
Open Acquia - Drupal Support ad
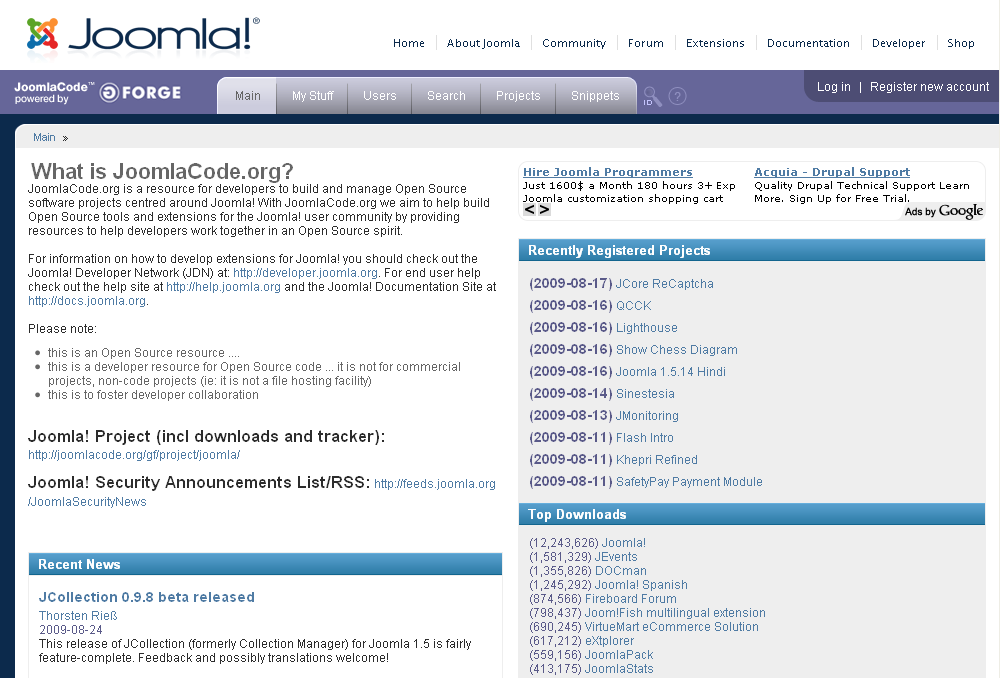832,172
